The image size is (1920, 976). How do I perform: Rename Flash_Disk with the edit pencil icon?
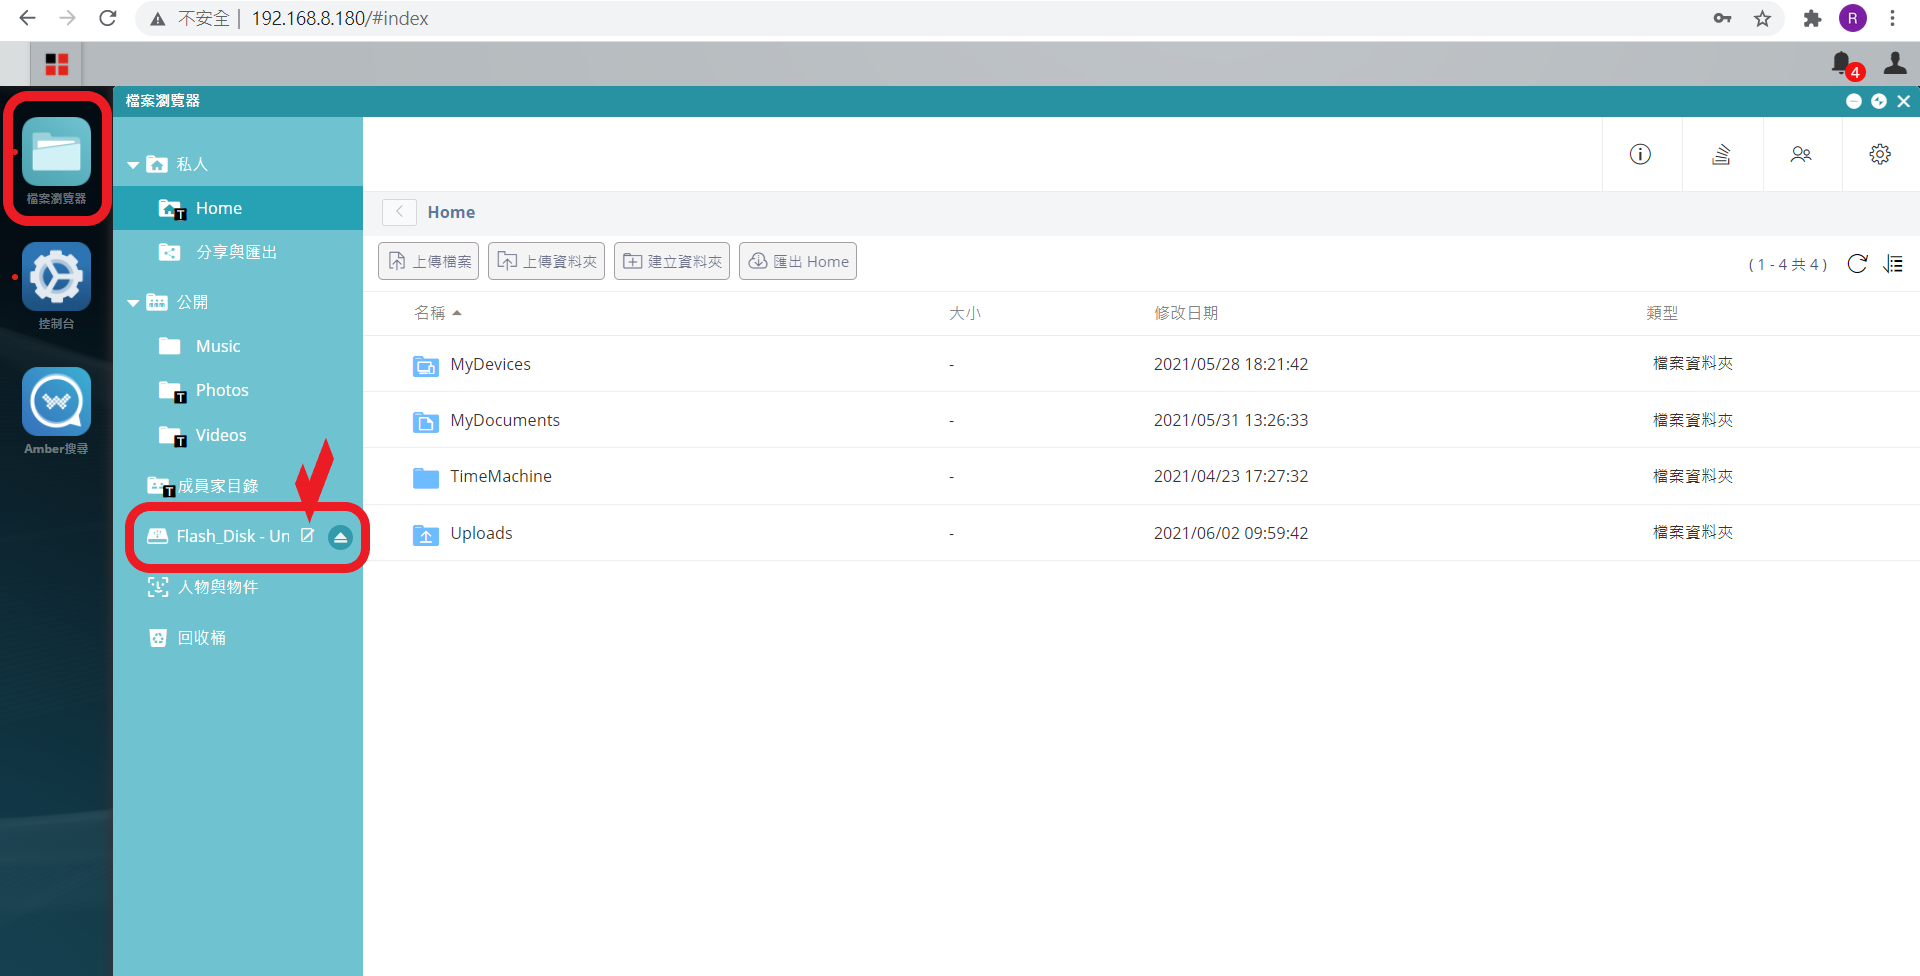pyautogui.click(x=308, y=536)
